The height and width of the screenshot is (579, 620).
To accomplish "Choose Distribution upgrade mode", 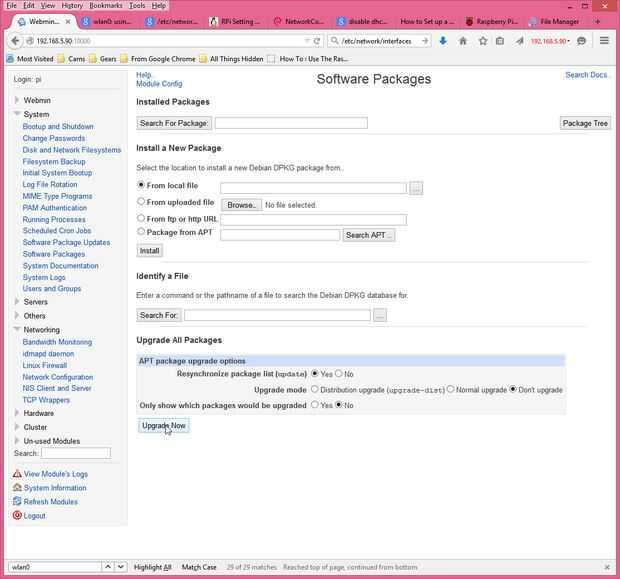I will coord(315,389).
